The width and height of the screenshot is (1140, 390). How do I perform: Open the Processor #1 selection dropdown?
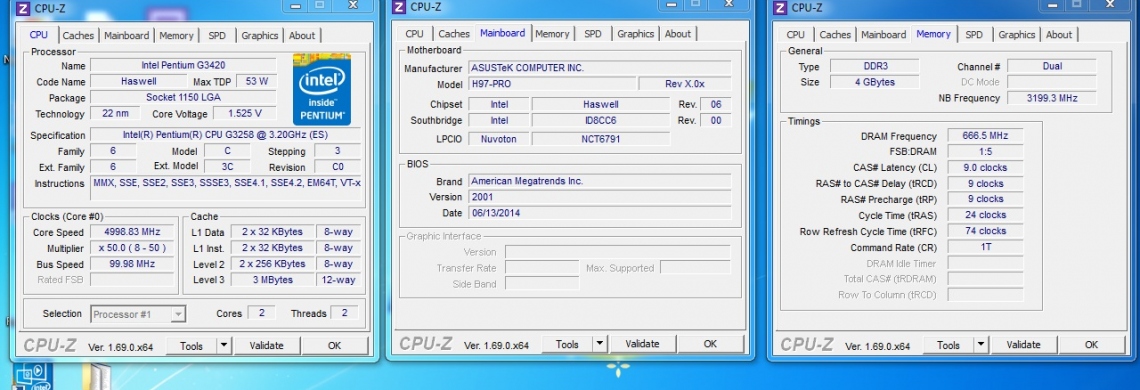(x=138, y=314)
